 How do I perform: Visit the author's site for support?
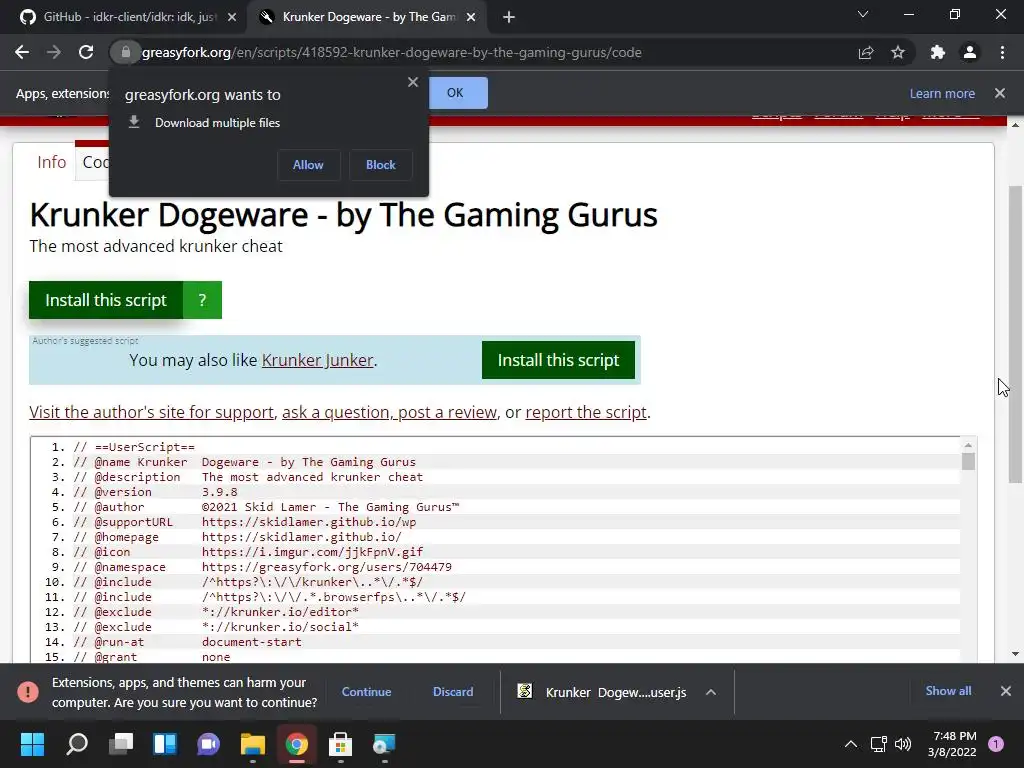152,412
